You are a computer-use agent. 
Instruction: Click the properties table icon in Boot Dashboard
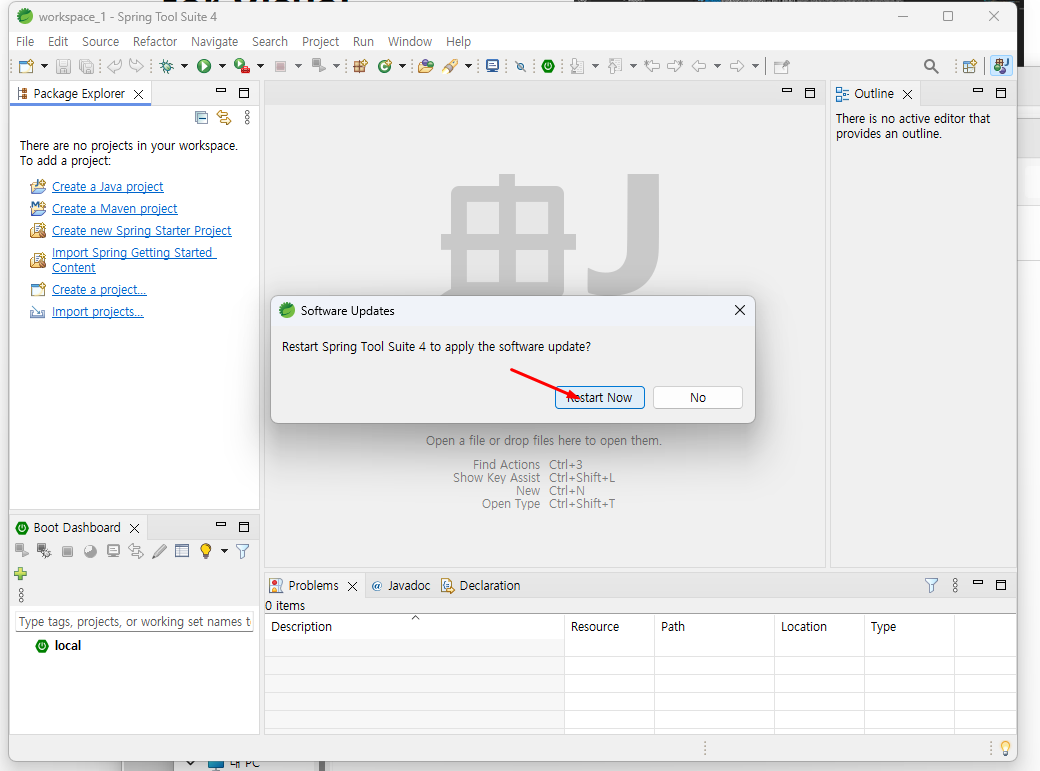pos(182,551)
